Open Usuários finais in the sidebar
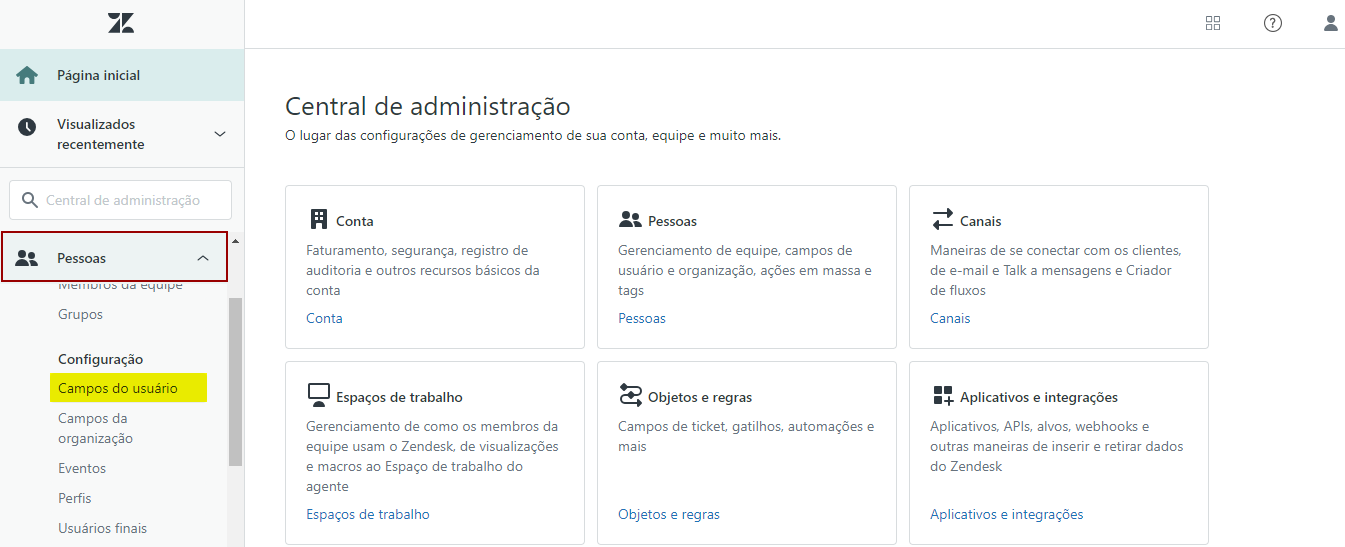Viewport: 1345px width, 547px height. tap(102, 528)
